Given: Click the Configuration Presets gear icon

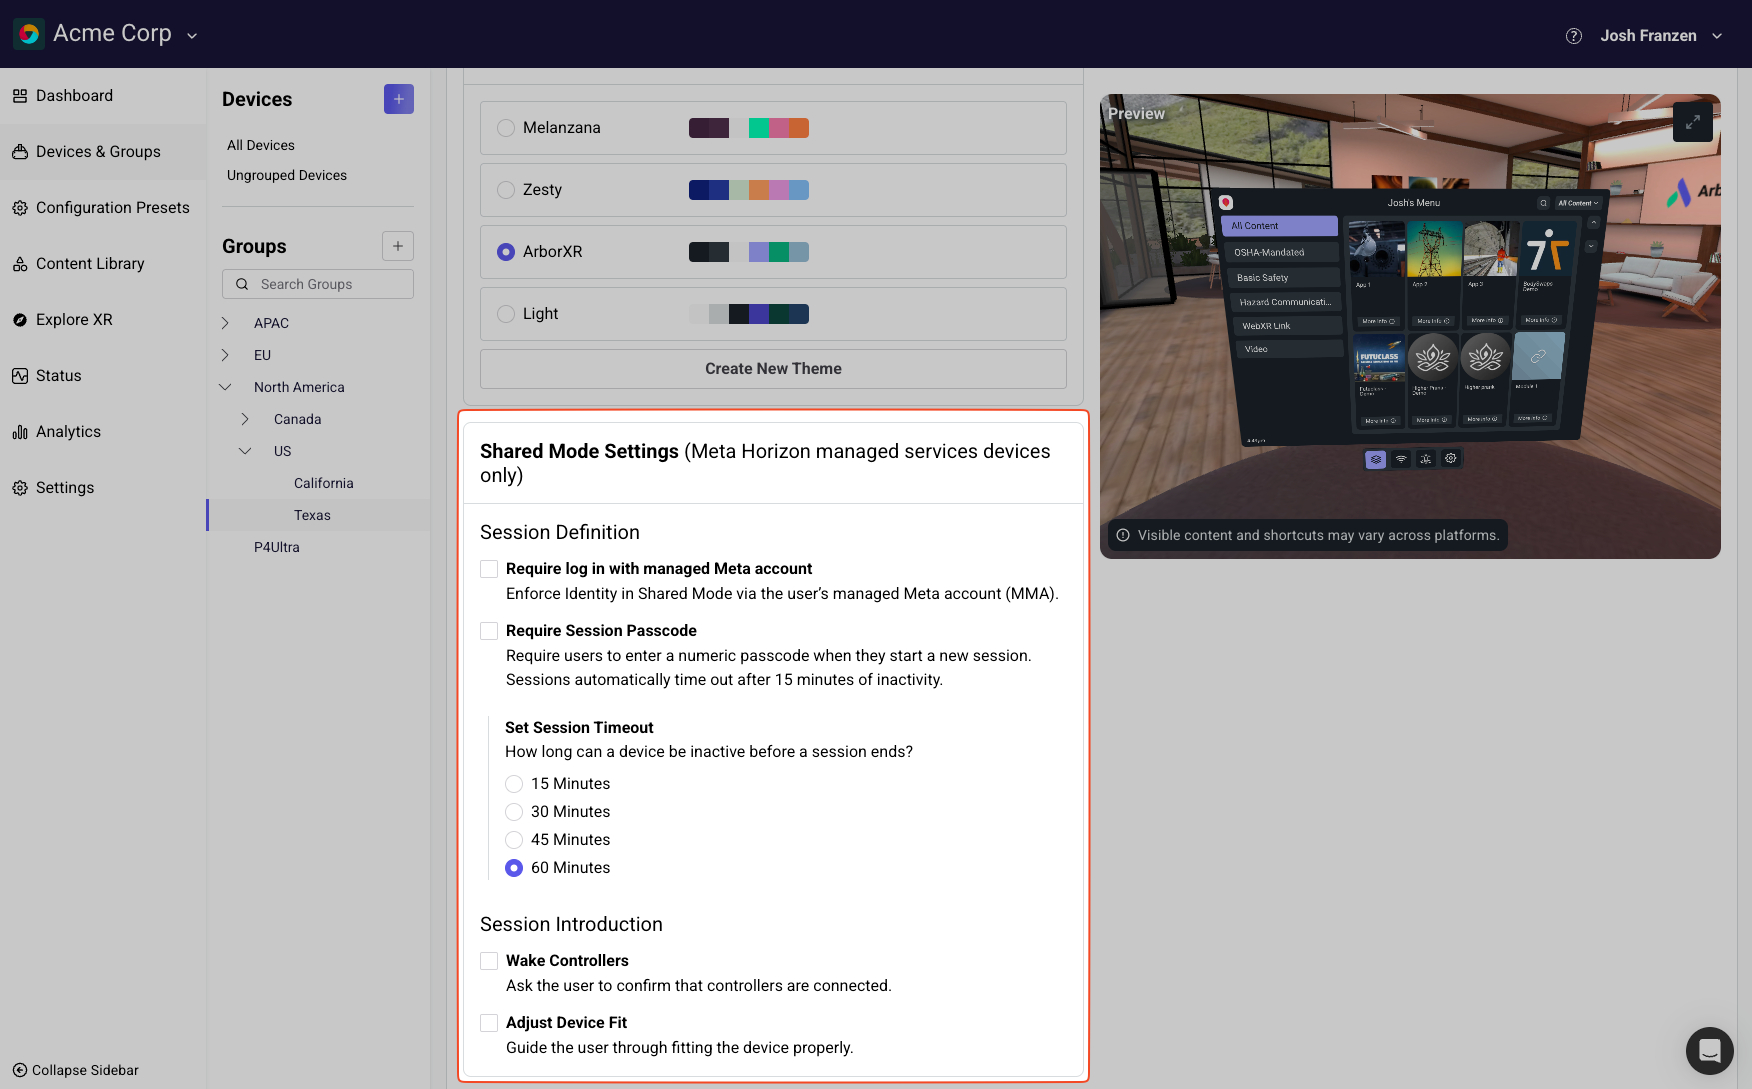Looking at the screenshot, I should point(20,208).
